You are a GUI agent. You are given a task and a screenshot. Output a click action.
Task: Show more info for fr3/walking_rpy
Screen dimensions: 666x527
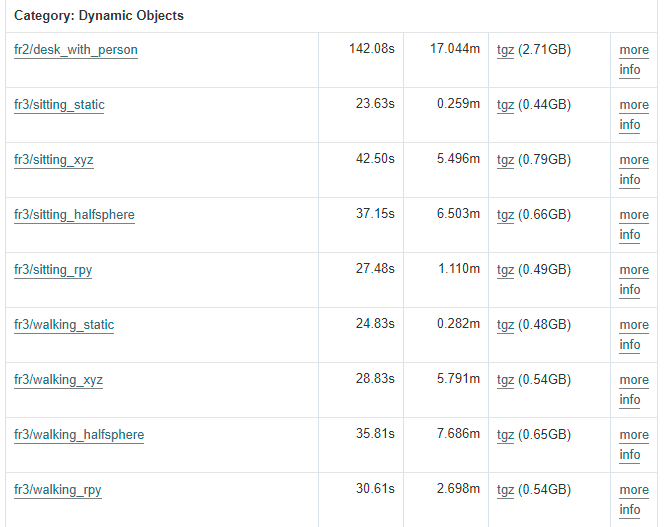[x=633, y=500]
